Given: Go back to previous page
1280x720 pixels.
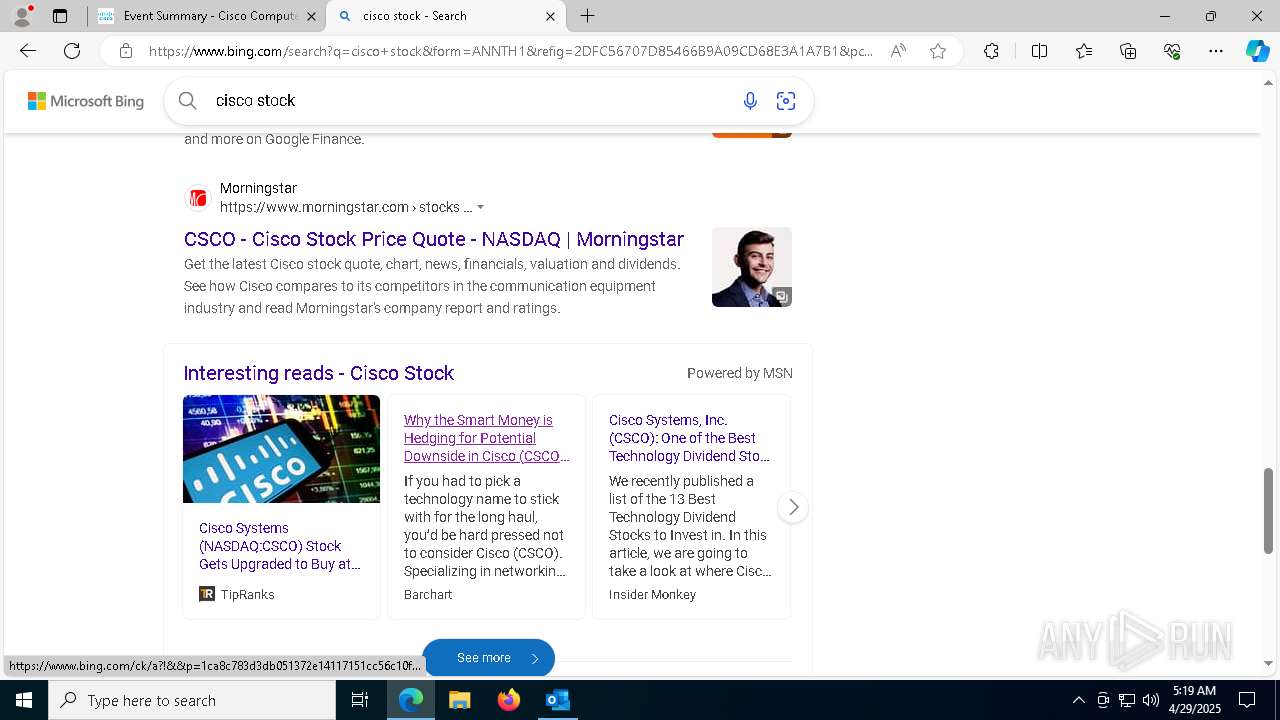Looking at the screenshot, I should click(x=28, y=51).
